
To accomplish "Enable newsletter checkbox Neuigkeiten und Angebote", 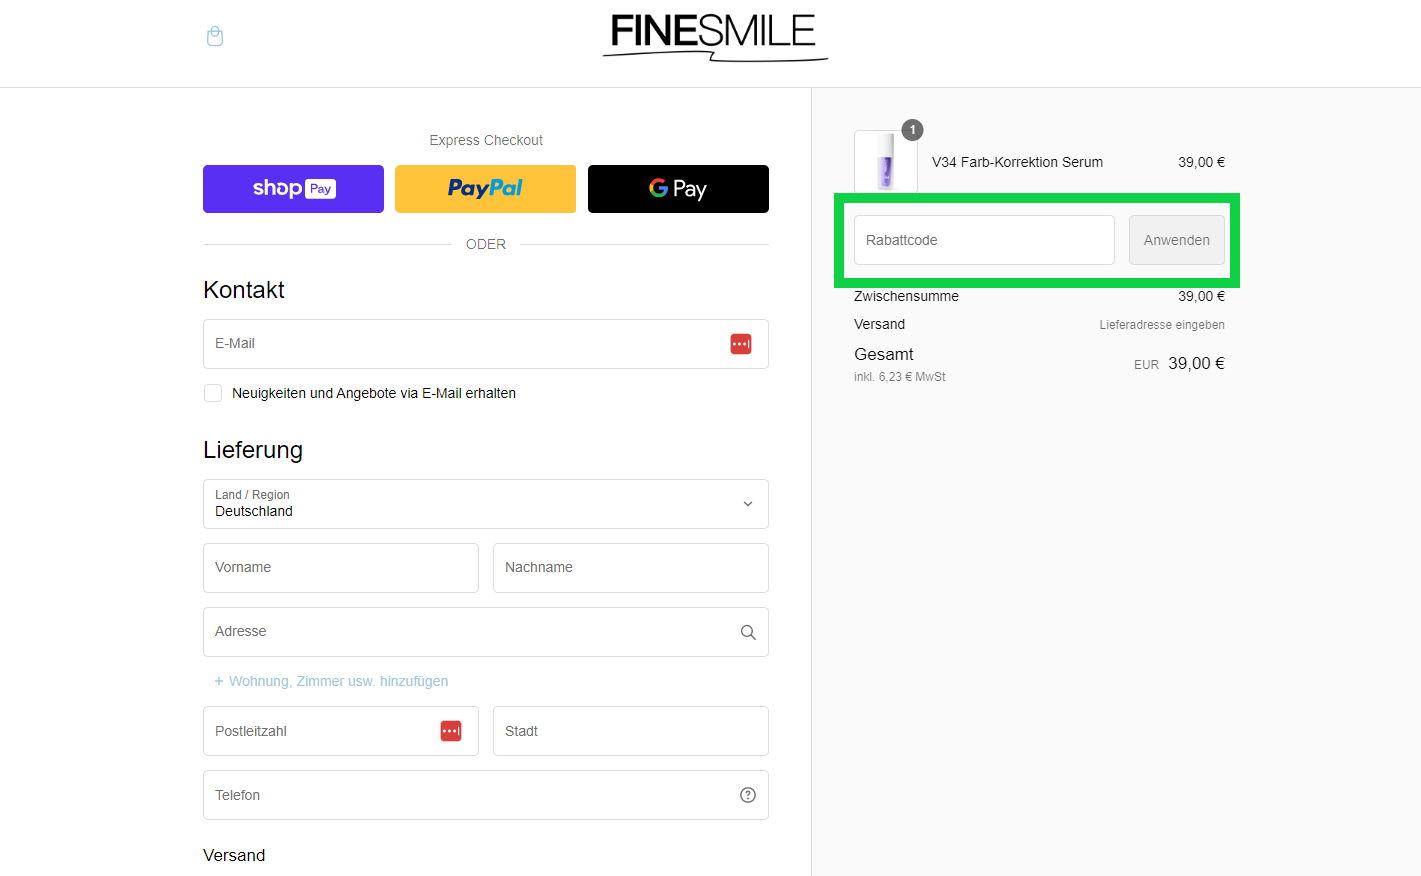I will pos(213,393).
